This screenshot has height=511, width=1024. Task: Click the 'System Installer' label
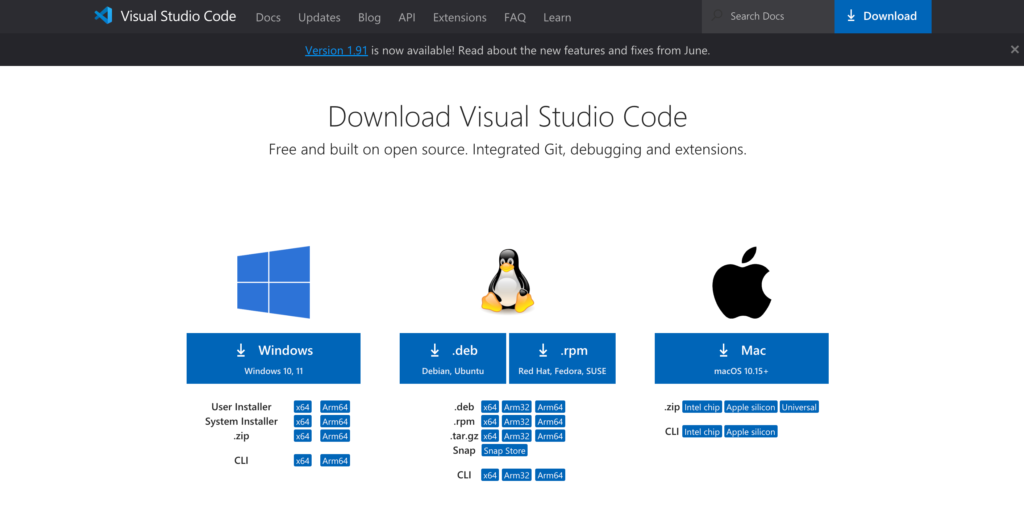click(241, 421)
